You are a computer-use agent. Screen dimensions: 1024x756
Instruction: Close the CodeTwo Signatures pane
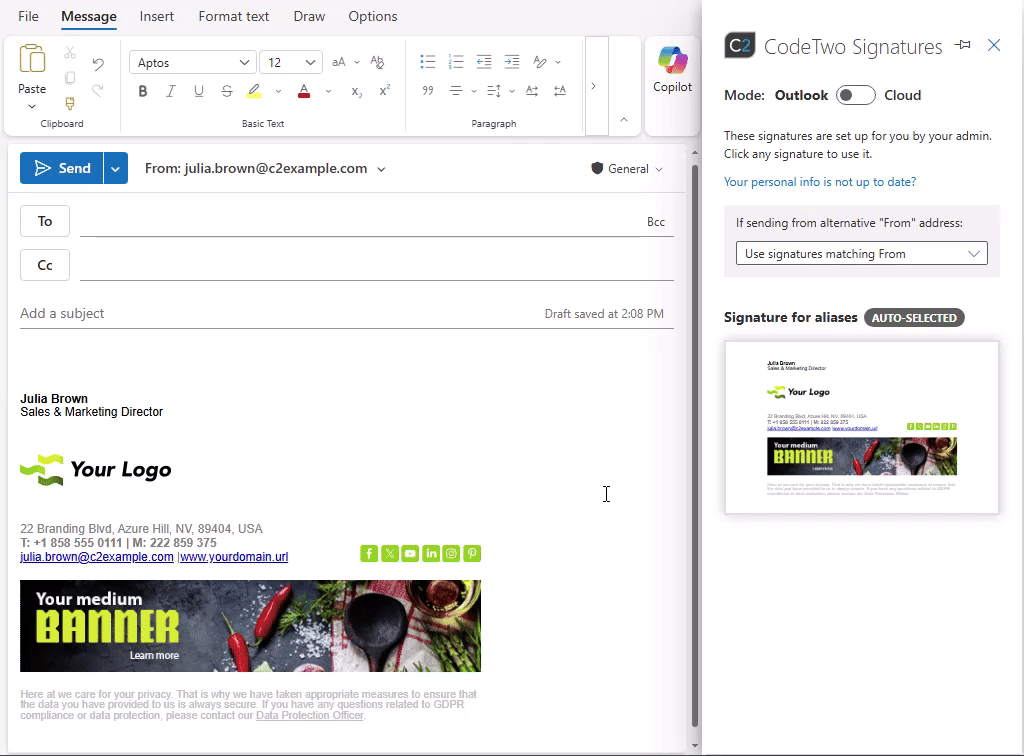coord(994,45)
